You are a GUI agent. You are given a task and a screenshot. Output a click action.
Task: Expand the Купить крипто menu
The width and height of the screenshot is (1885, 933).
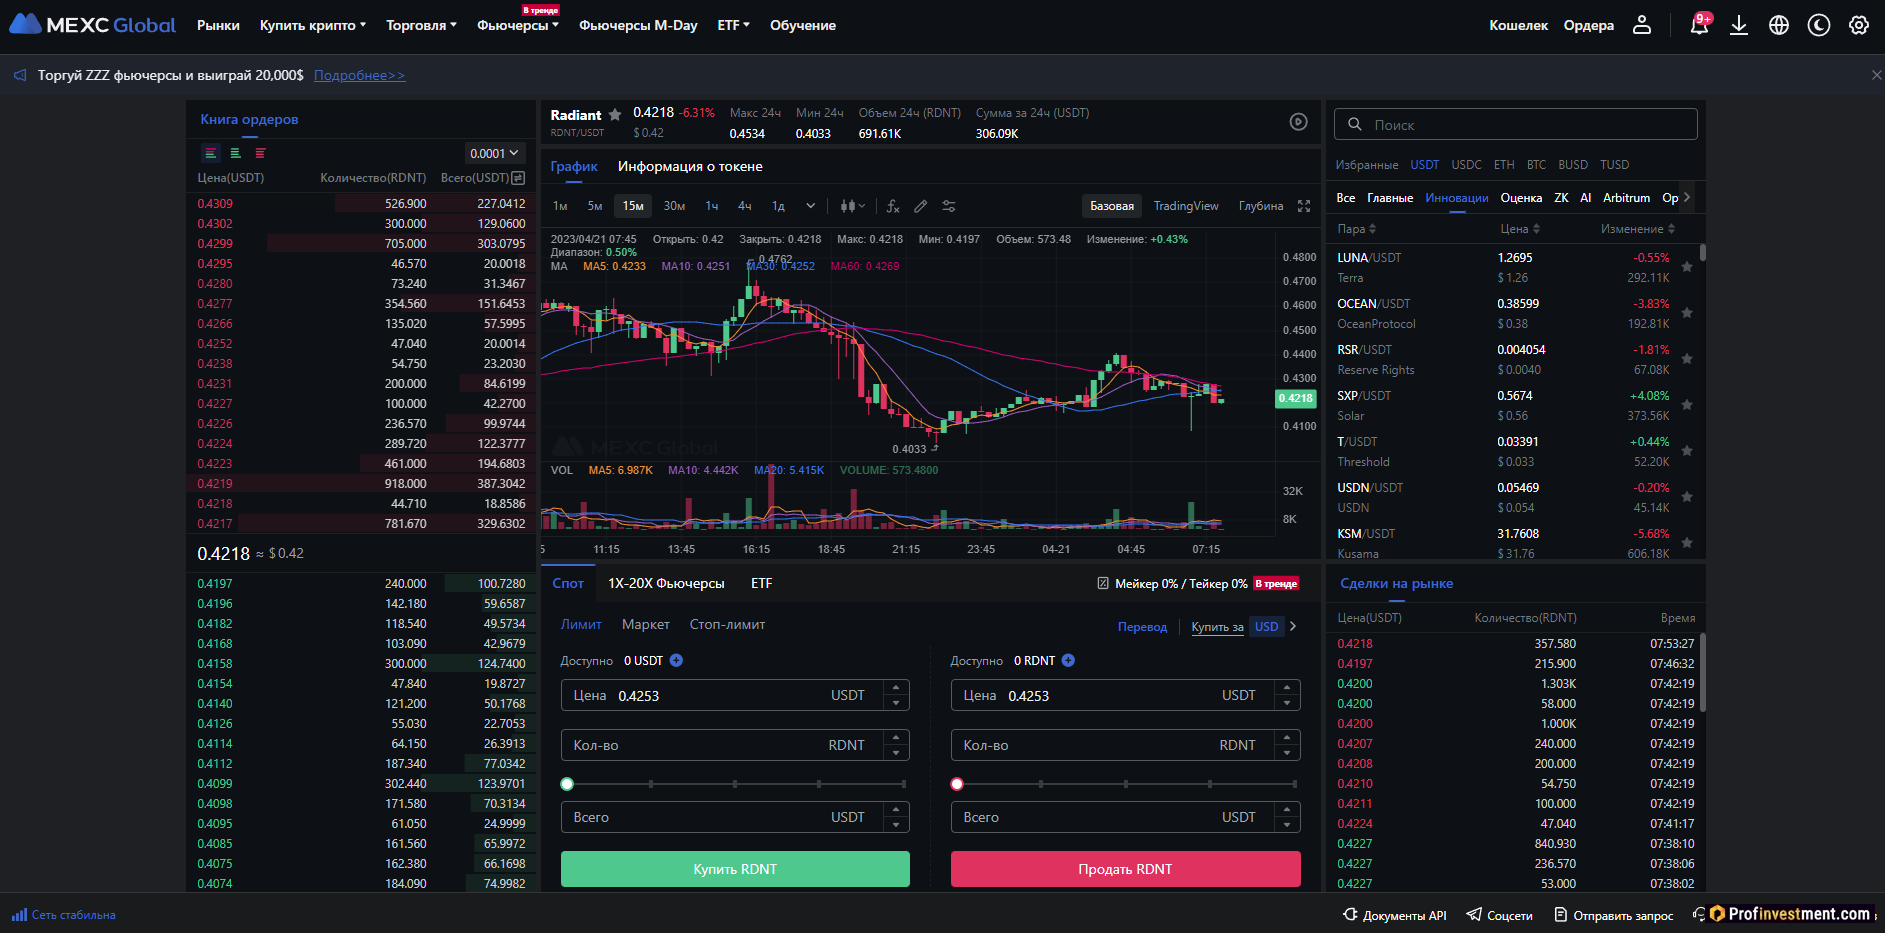(x=313, y=25)
